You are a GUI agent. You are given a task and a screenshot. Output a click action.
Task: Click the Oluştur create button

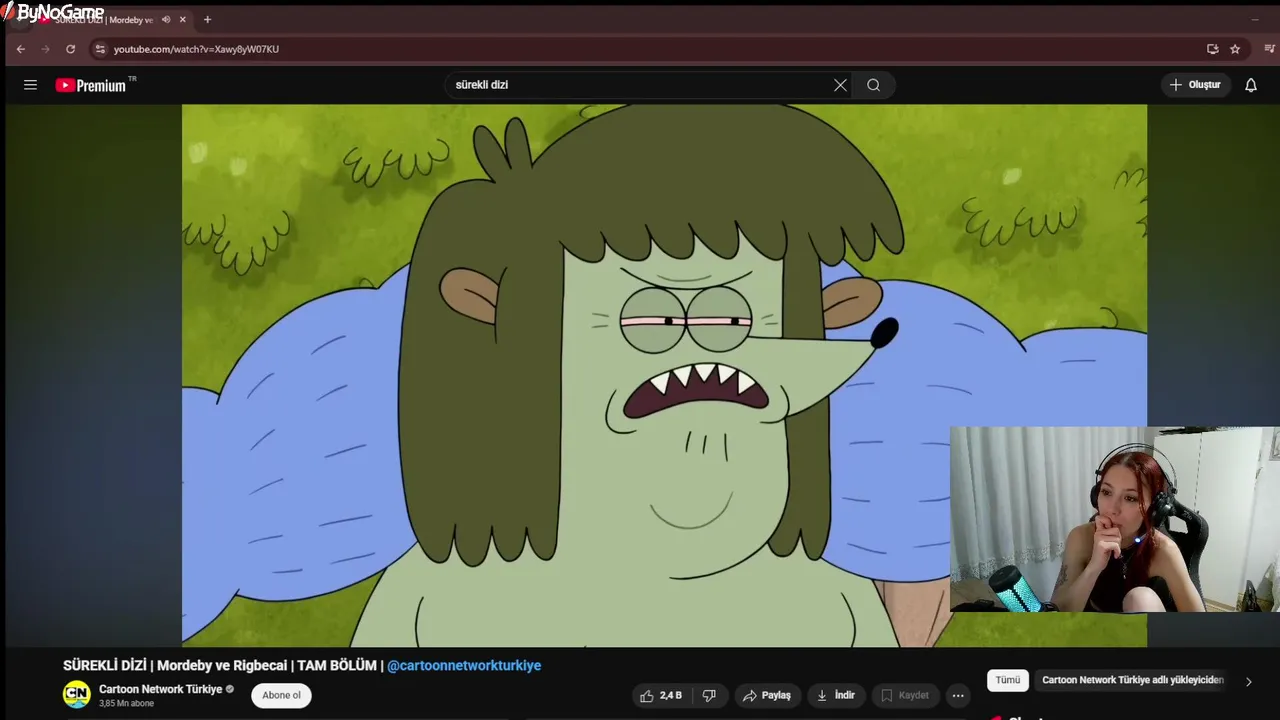1195,85
